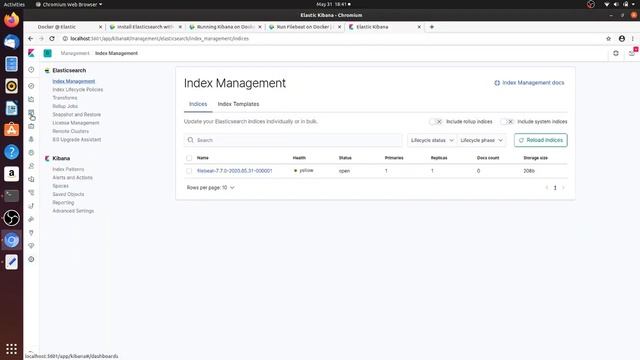Open Index Management docs link
Screen dimensions: 640x360
[529, 82]
